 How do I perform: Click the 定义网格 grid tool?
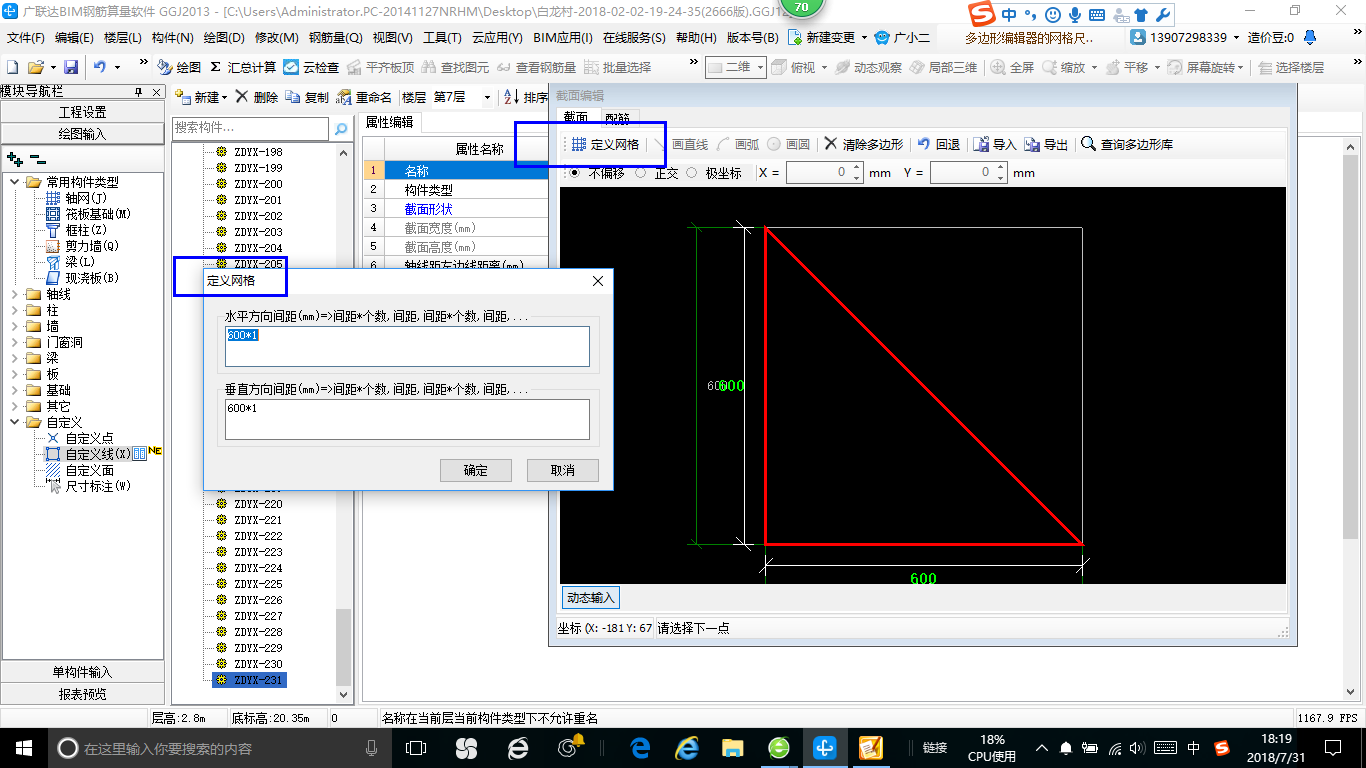[x=606, y=144]
